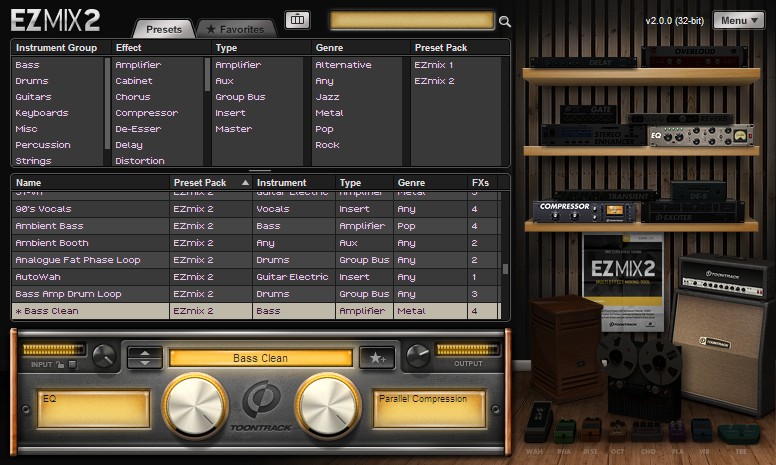Choose the EZmix 1 preset pack
Image resolution: width=776 pixels, height=465 pixels.
[x=434, y=65]
